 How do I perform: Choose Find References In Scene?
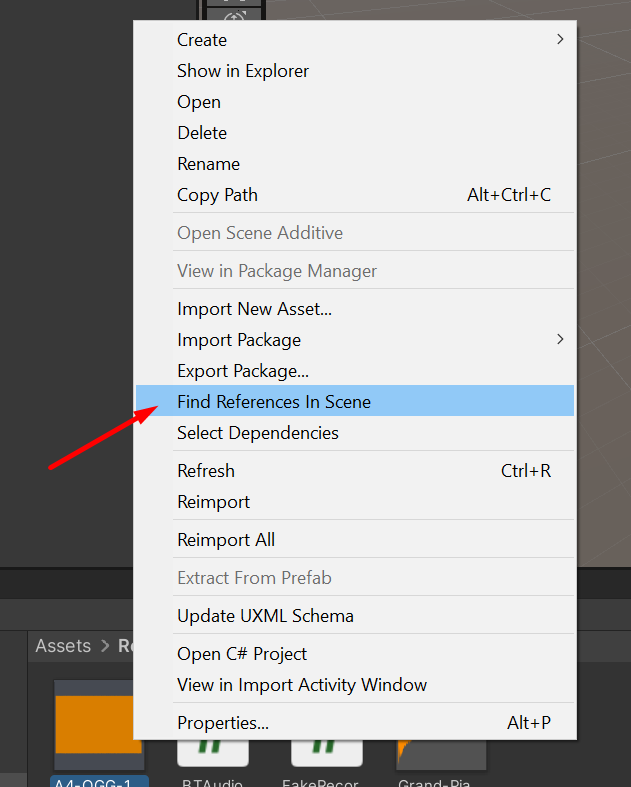pyautogui.click(x=274, y=402)
